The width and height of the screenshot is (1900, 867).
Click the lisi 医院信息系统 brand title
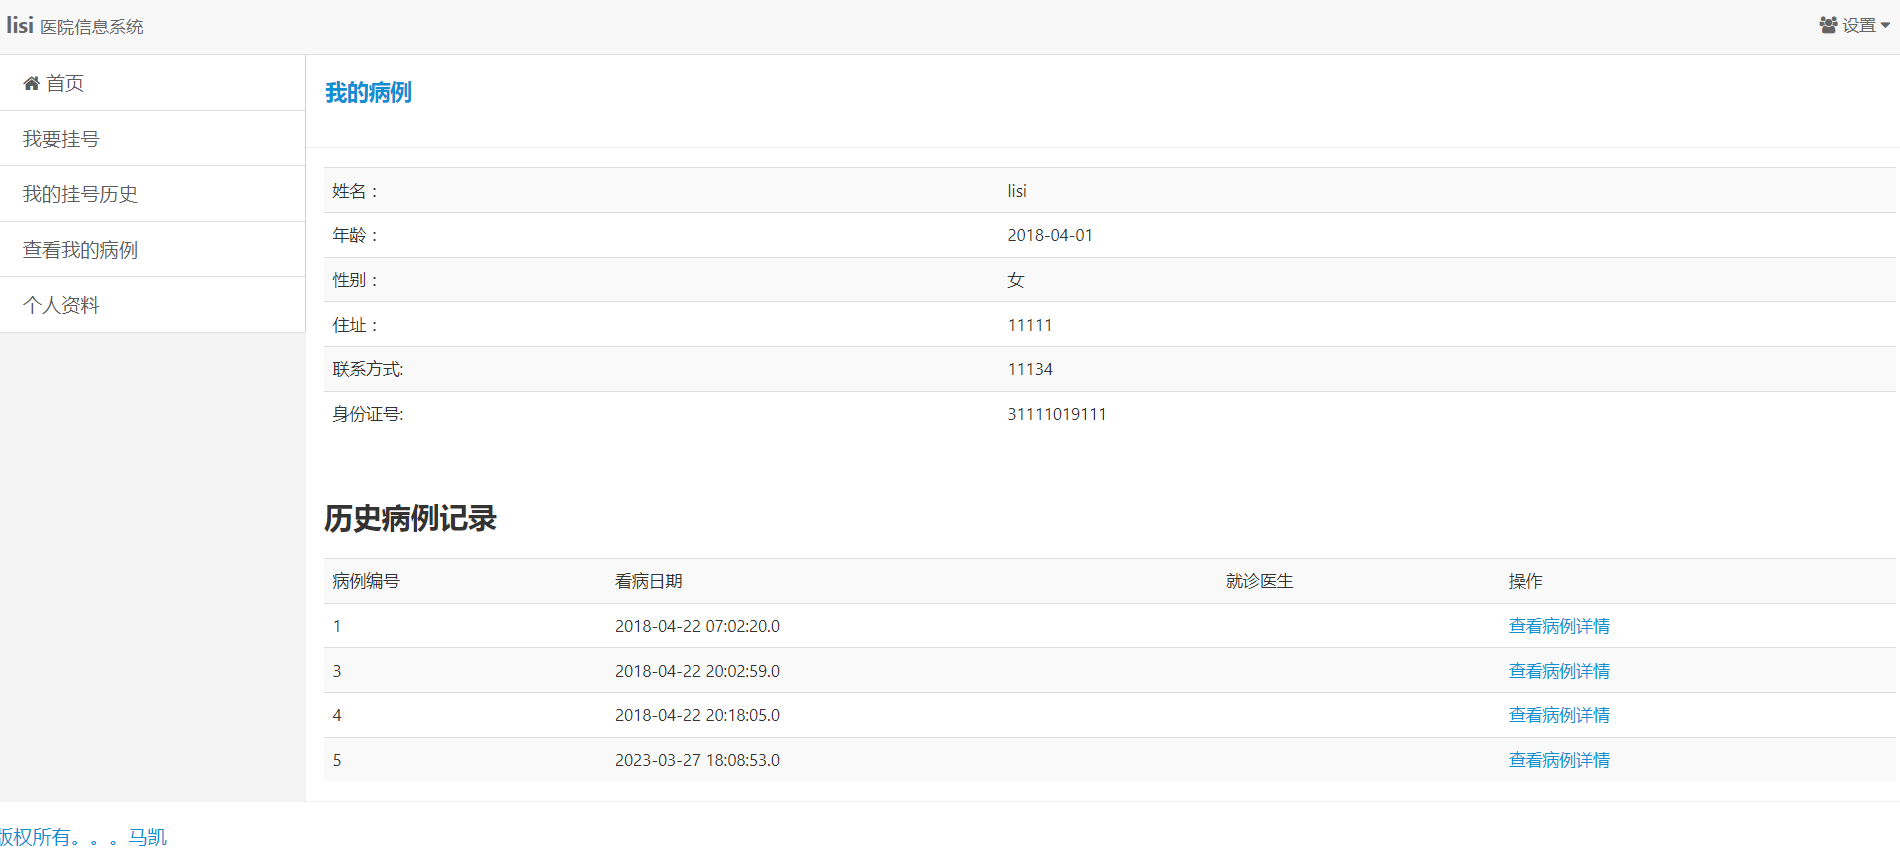(x=75, y=26)
